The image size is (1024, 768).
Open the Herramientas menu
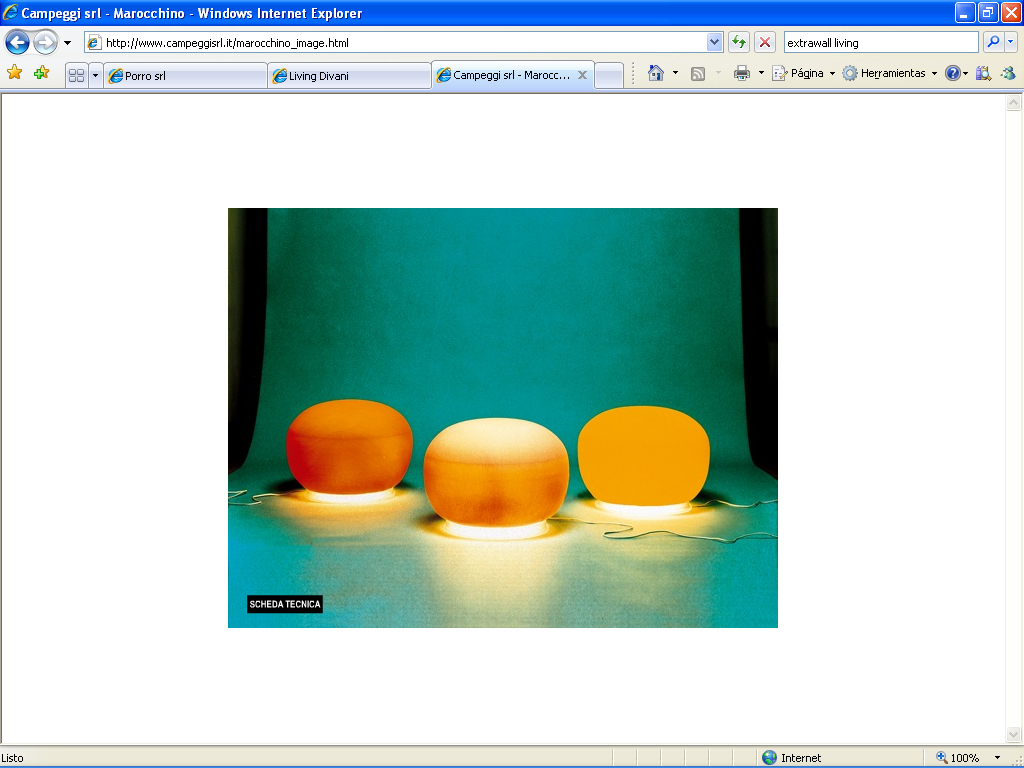pos(889,73)
